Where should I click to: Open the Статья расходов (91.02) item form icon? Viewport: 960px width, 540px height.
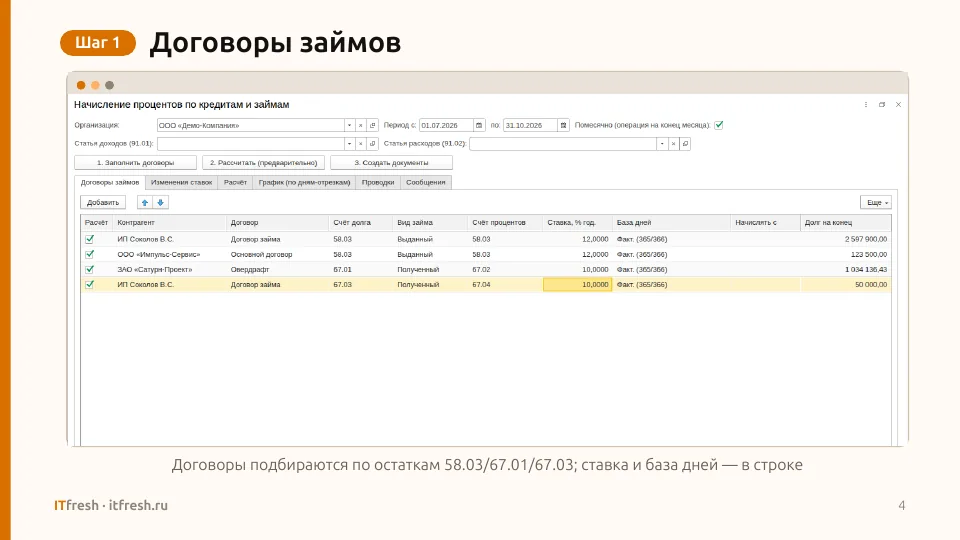685,144
